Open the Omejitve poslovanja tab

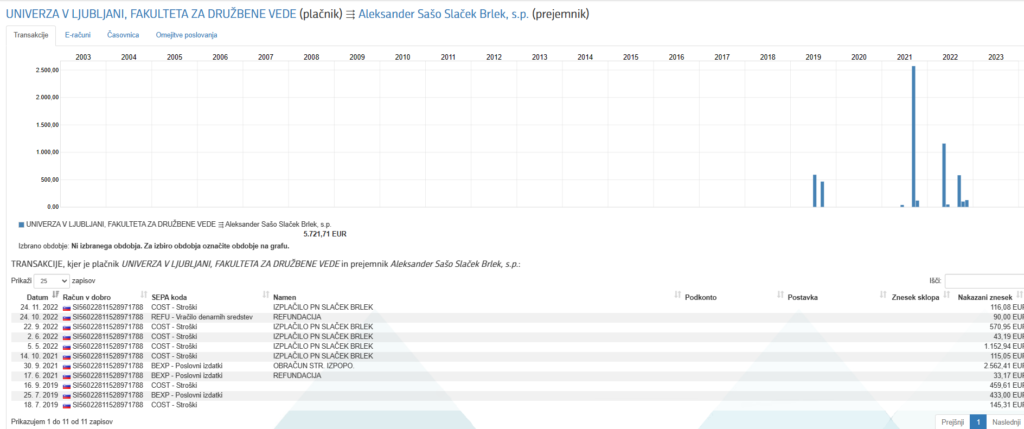(186, 35)
